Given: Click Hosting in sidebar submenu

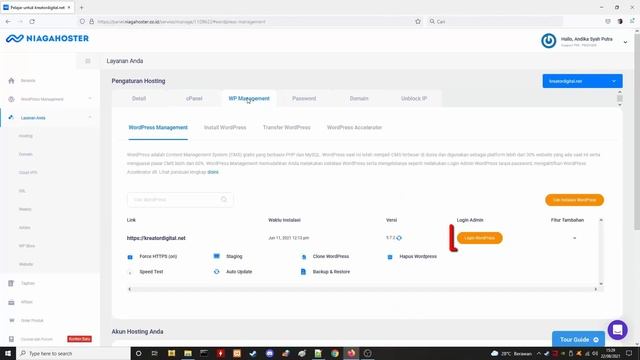Looking at the screenshot, I should click(x=26, y=136).
